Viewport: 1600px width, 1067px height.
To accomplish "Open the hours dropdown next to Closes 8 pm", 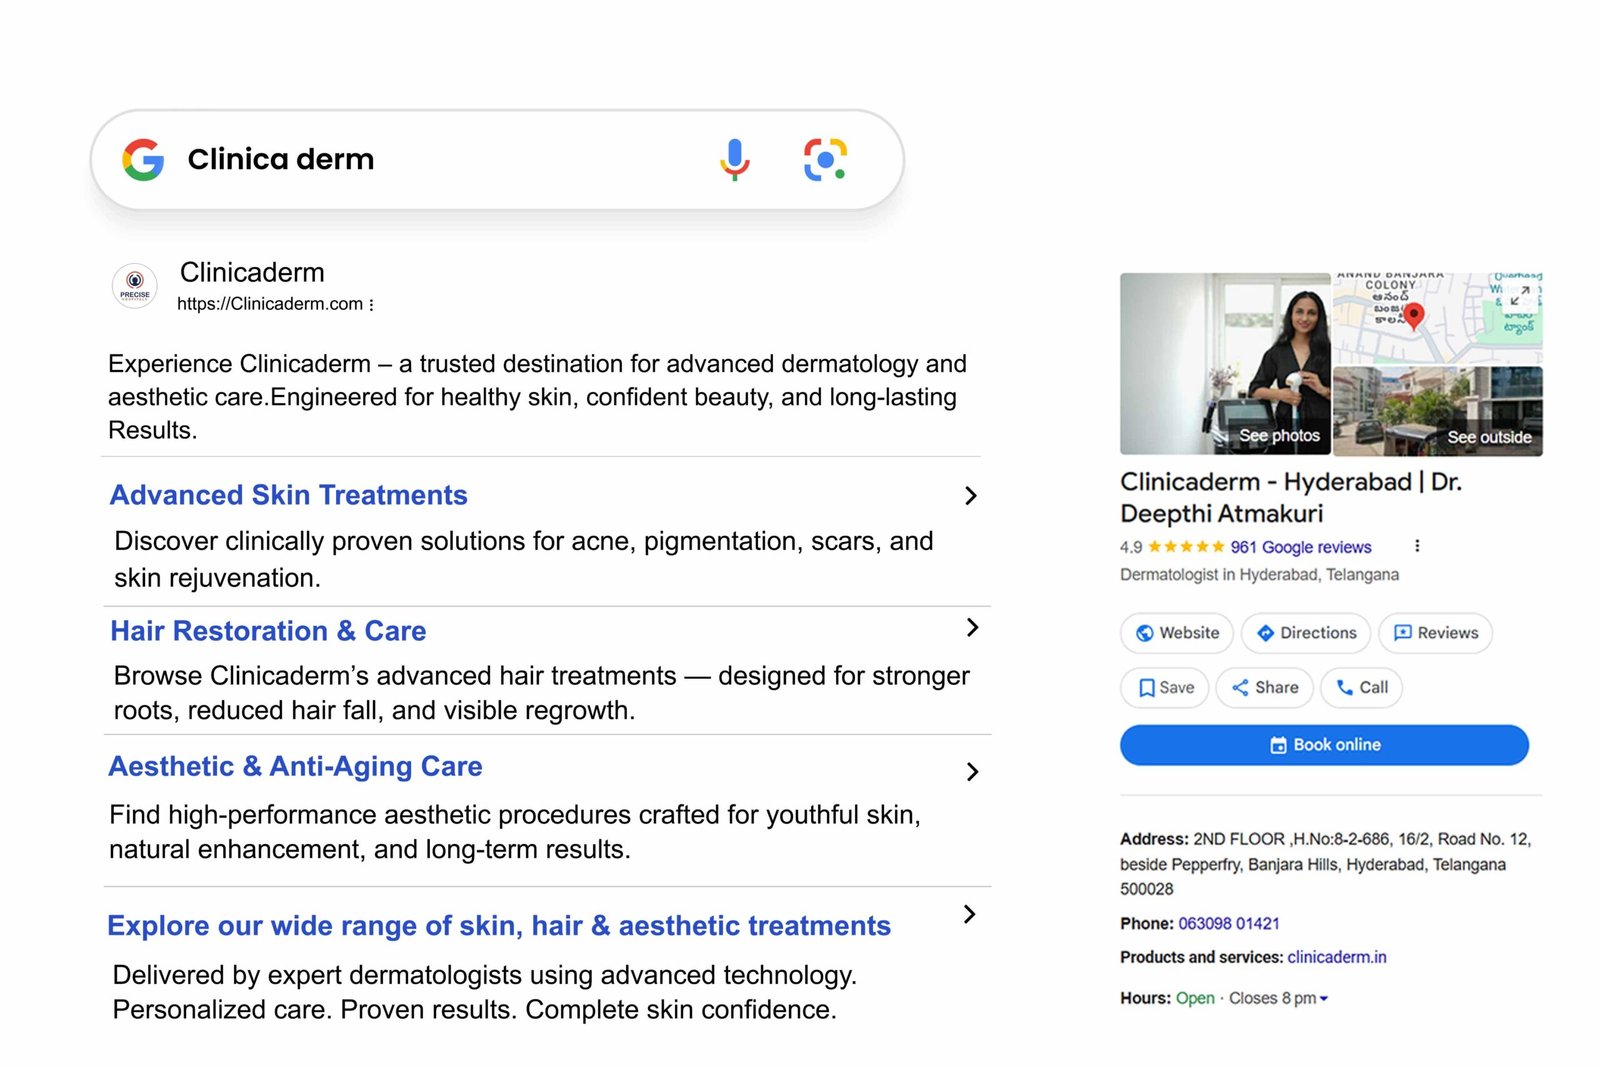I will click(x=1324, y=999).
